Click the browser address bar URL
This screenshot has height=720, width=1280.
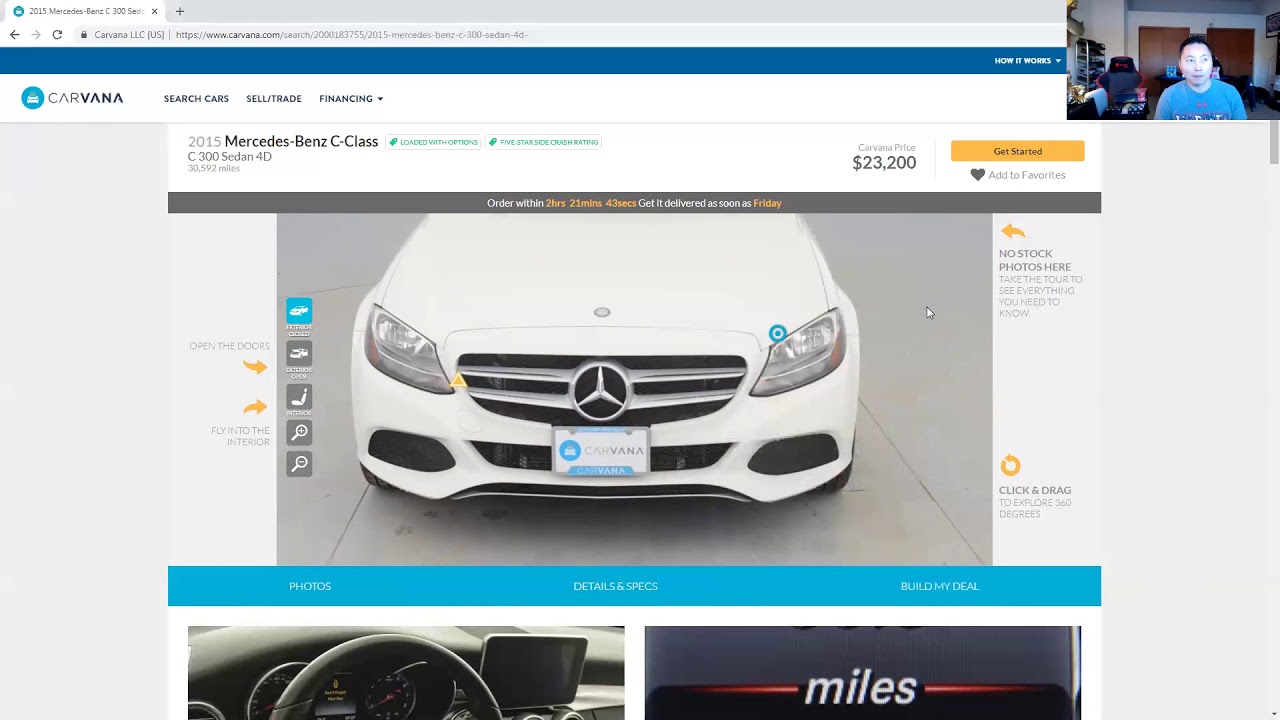click(x=351, y=34)
